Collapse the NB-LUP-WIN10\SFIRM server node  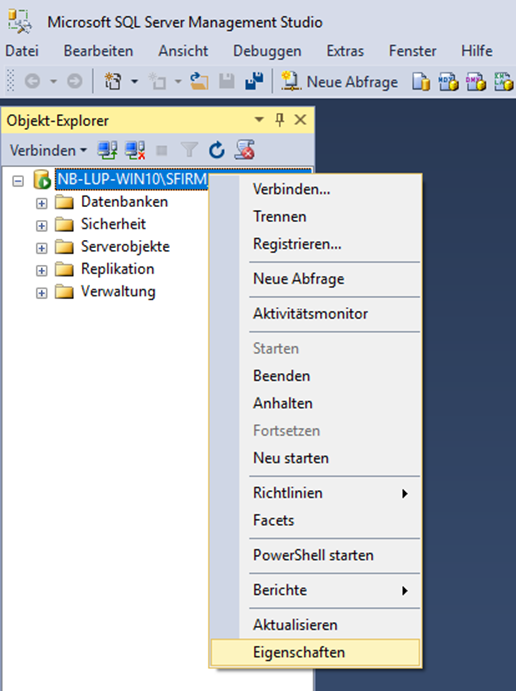[x=18, y=181]
